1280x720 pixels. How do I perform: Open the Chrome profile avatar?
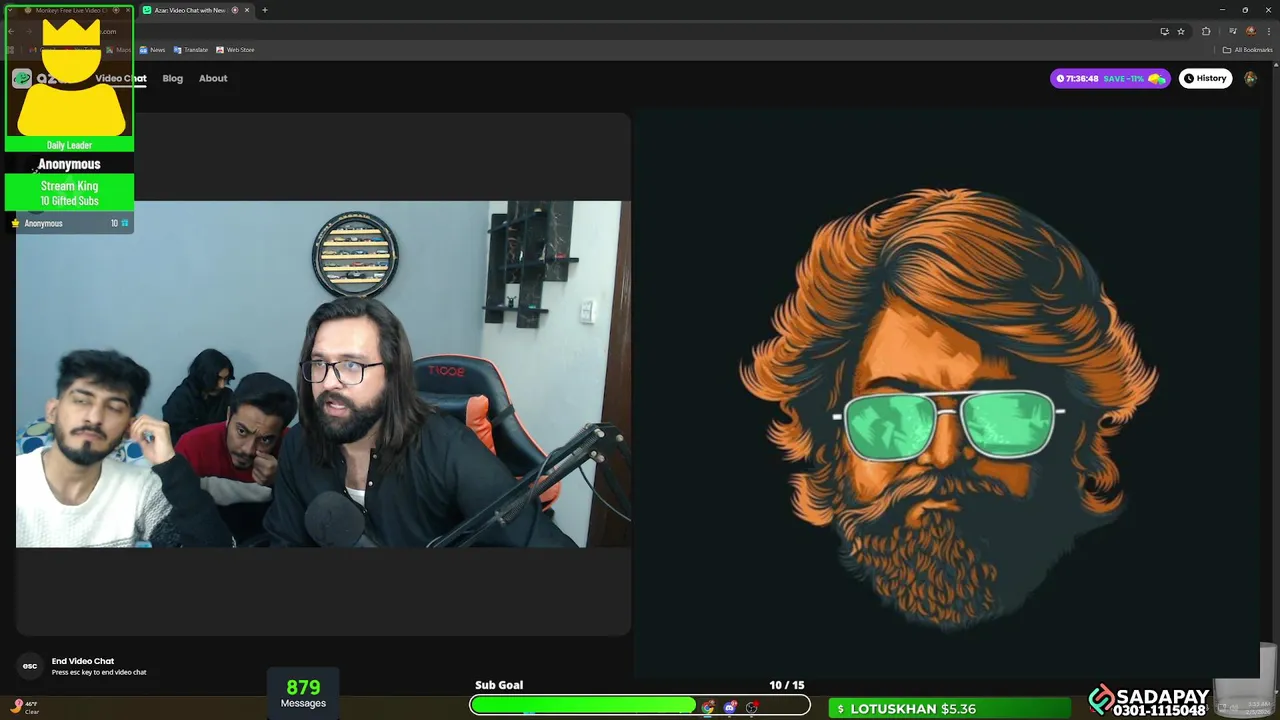click(x=1250, y=31)
